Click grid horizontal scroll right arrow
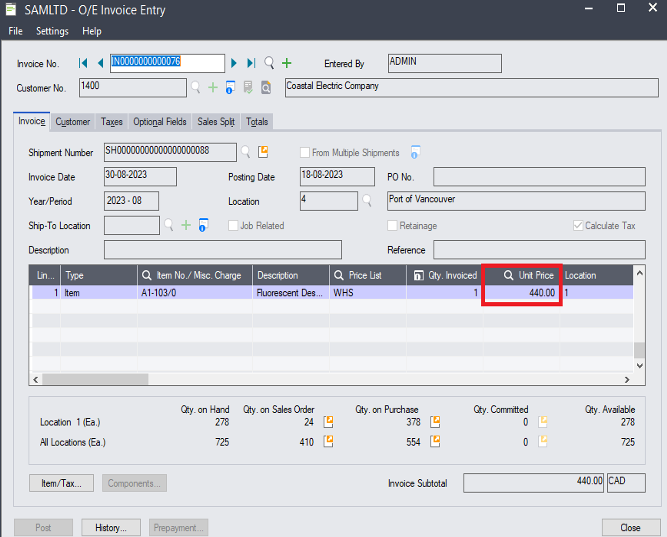 click(627, 380)
